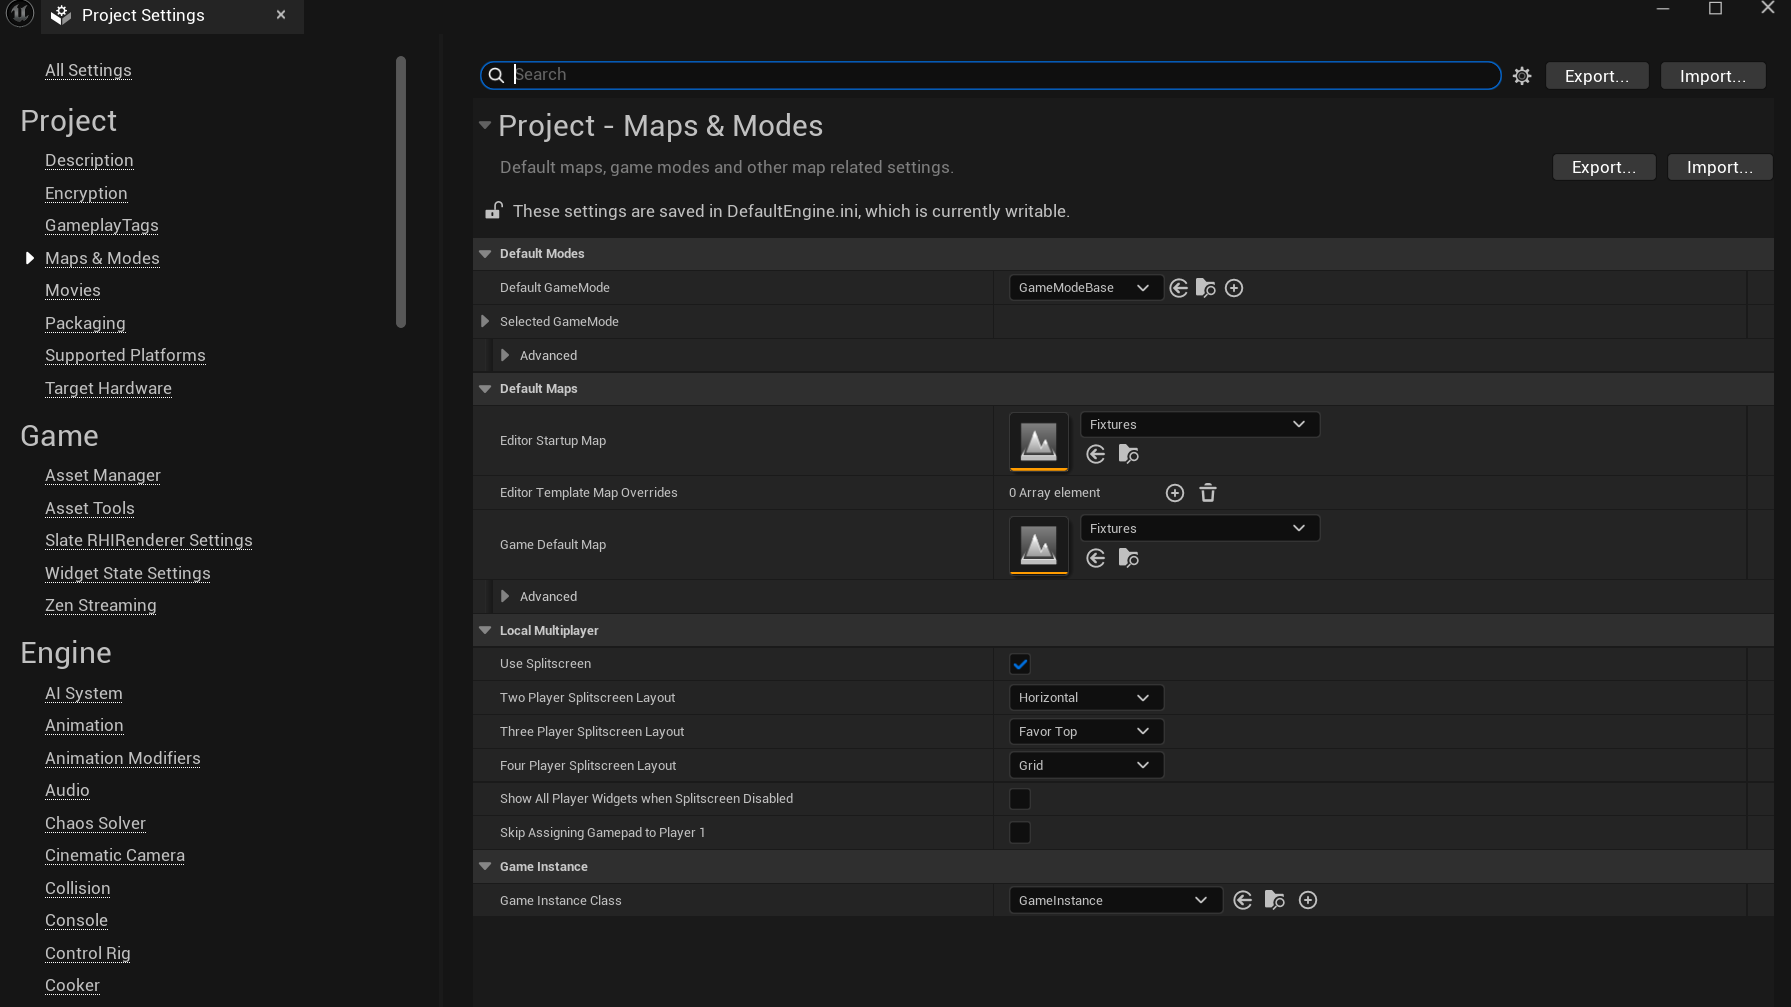Use selected asset for Game Instance Class
Image resolution: width=1791 pixels, height=1007 pixels.
1243,900
